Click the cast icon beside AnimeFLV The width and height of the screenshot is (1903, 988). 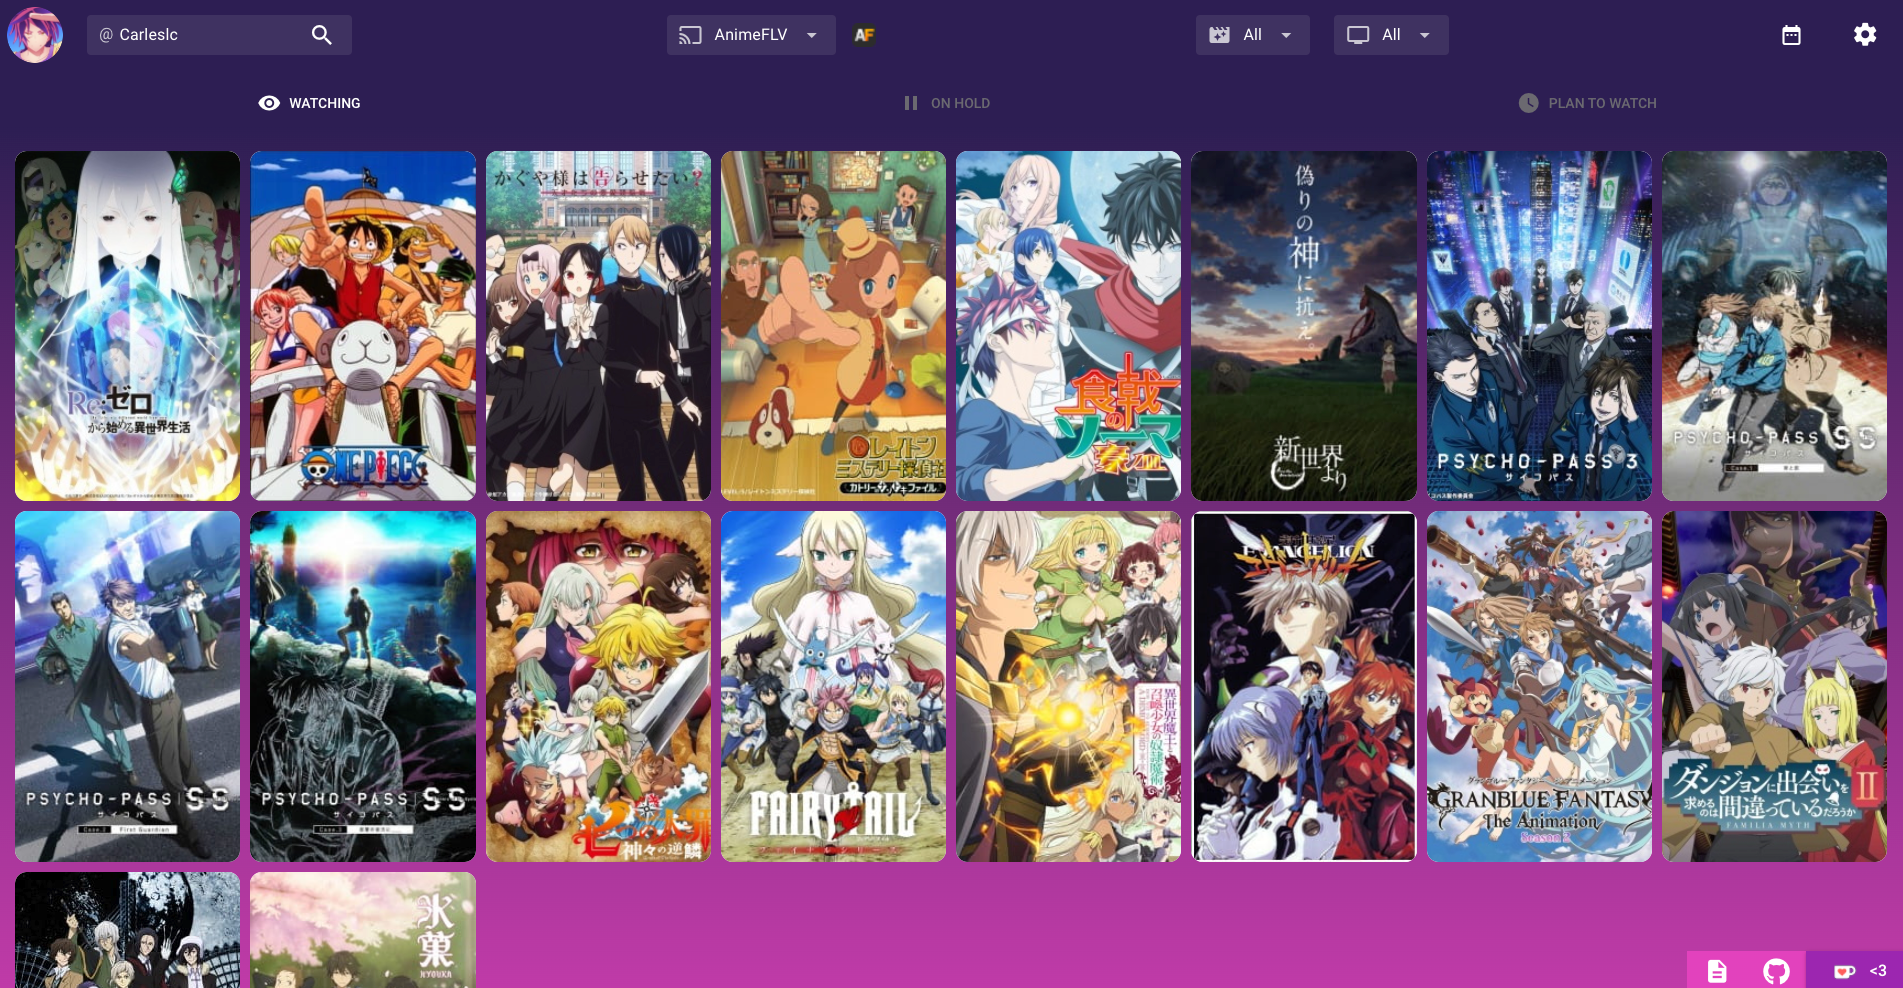click(690, 35)
